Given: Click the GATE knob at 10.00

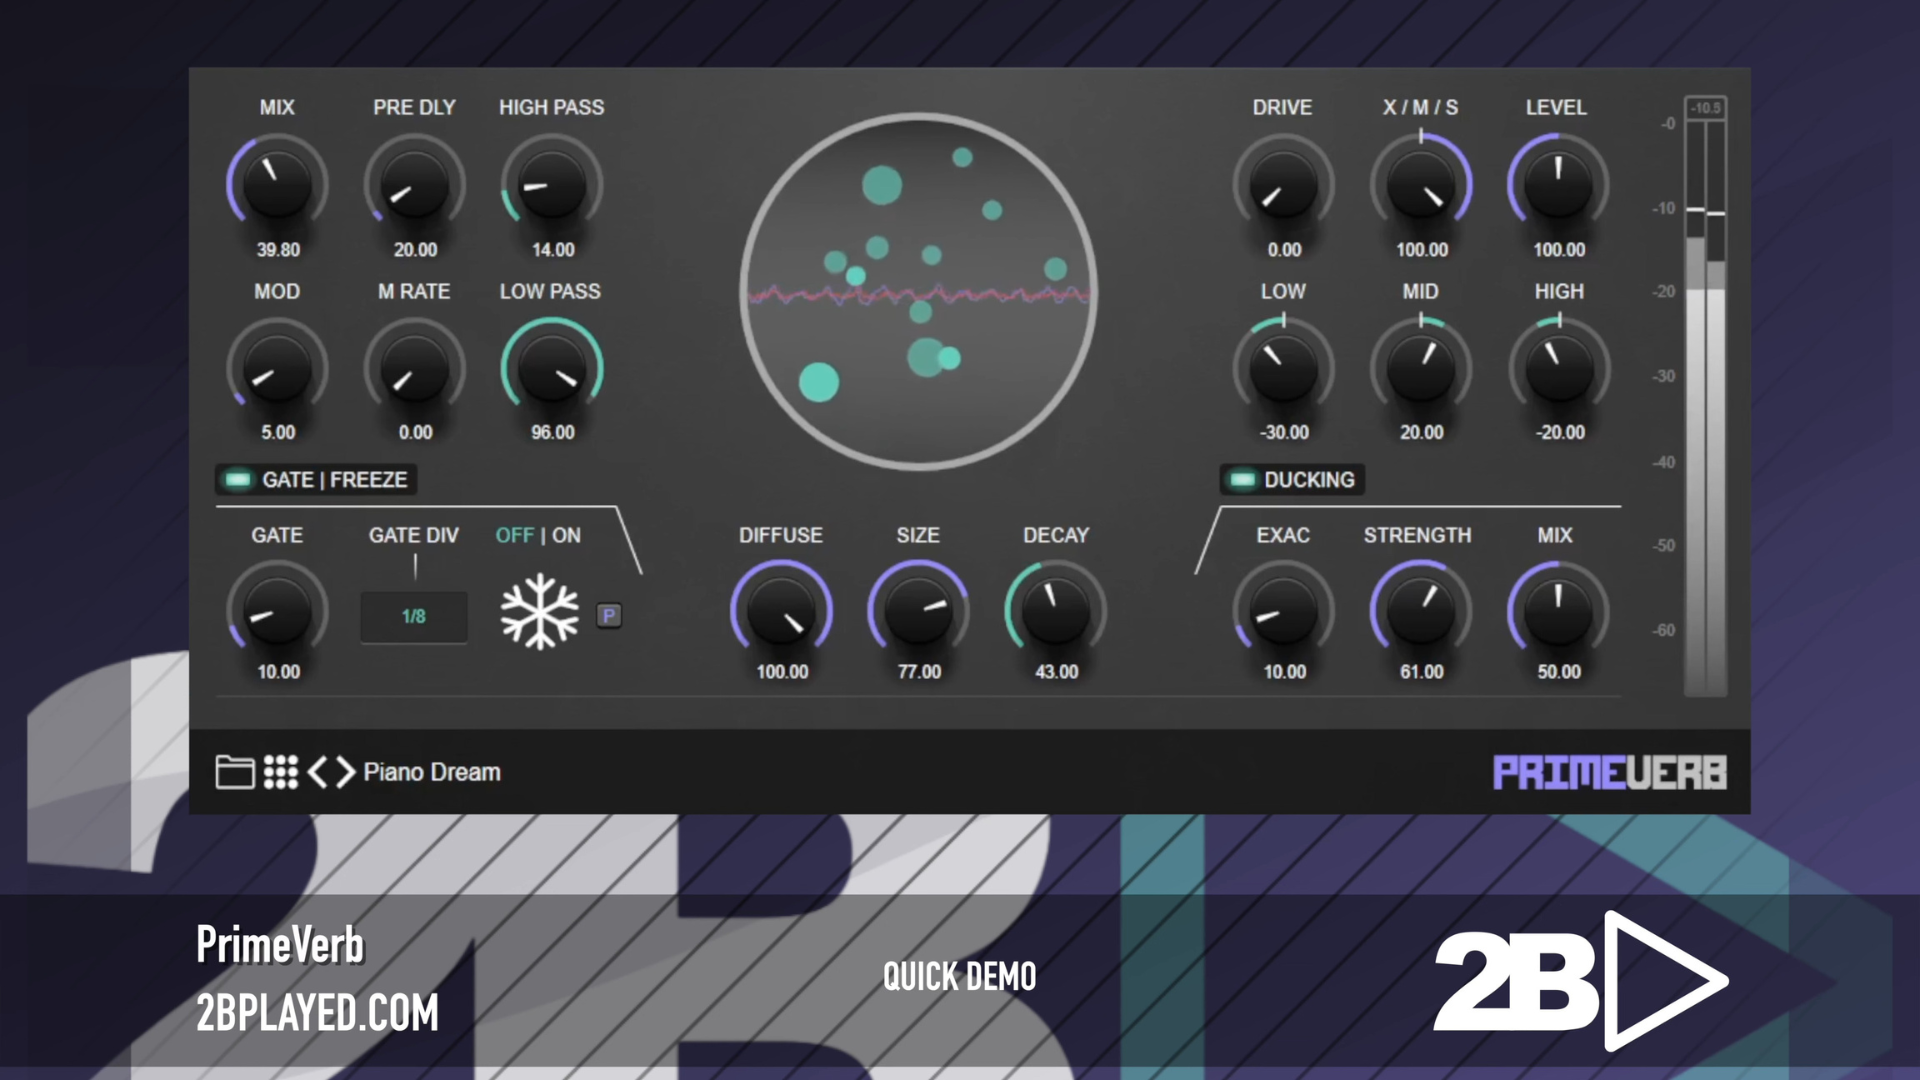Looking at the screenshot, I should pos(277,610).
